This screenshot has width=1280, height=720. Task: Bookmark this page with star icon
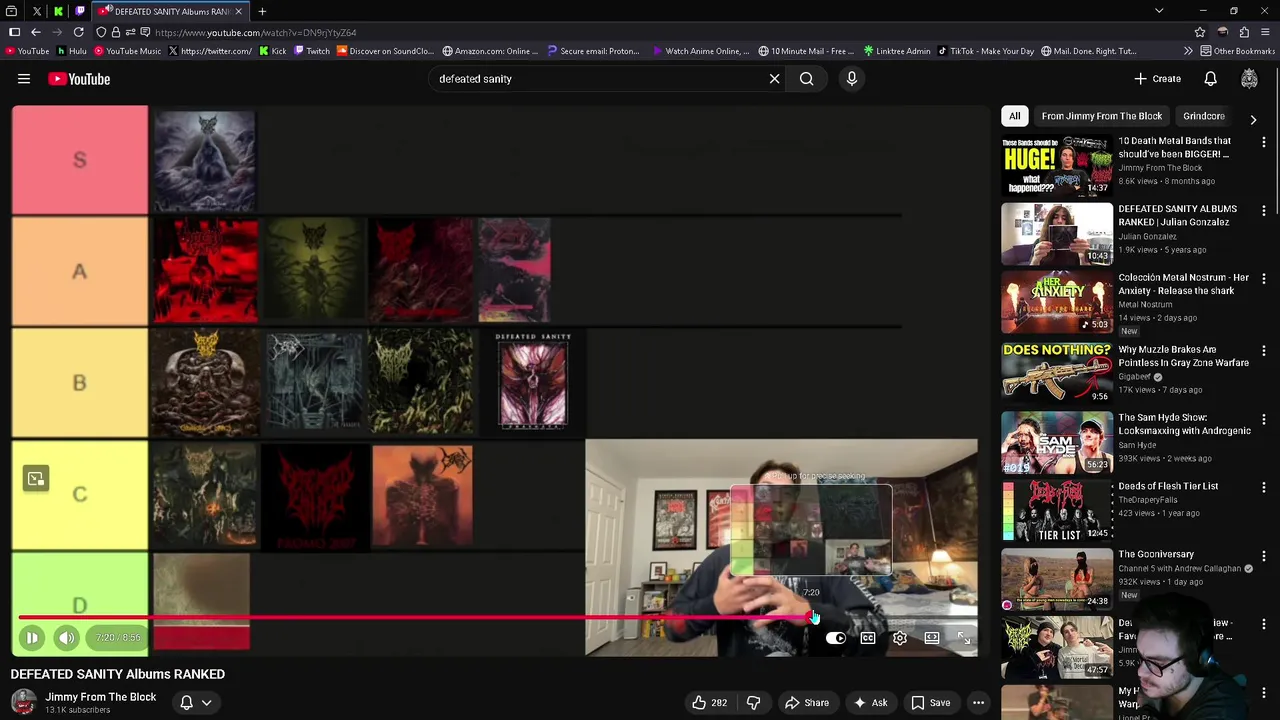pos(1200,32)
